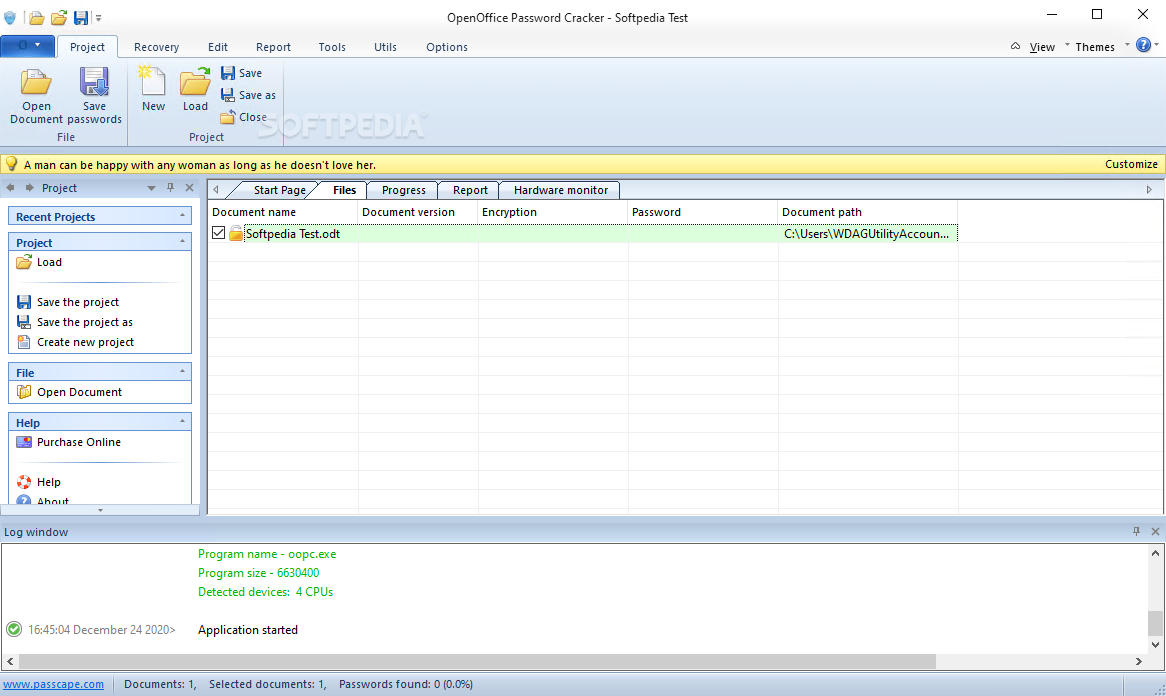Navigate forward arrow in Project panel header

coord(30,187)
